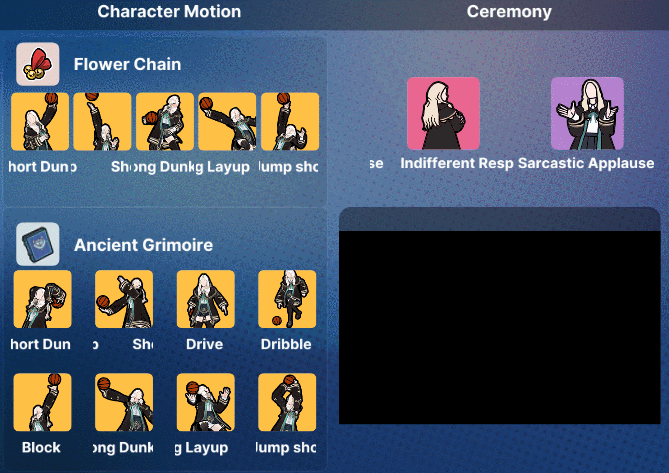This screenshot has width=669, height=473.
Task: Pick the Block motion icon
Action: [42, 402]
